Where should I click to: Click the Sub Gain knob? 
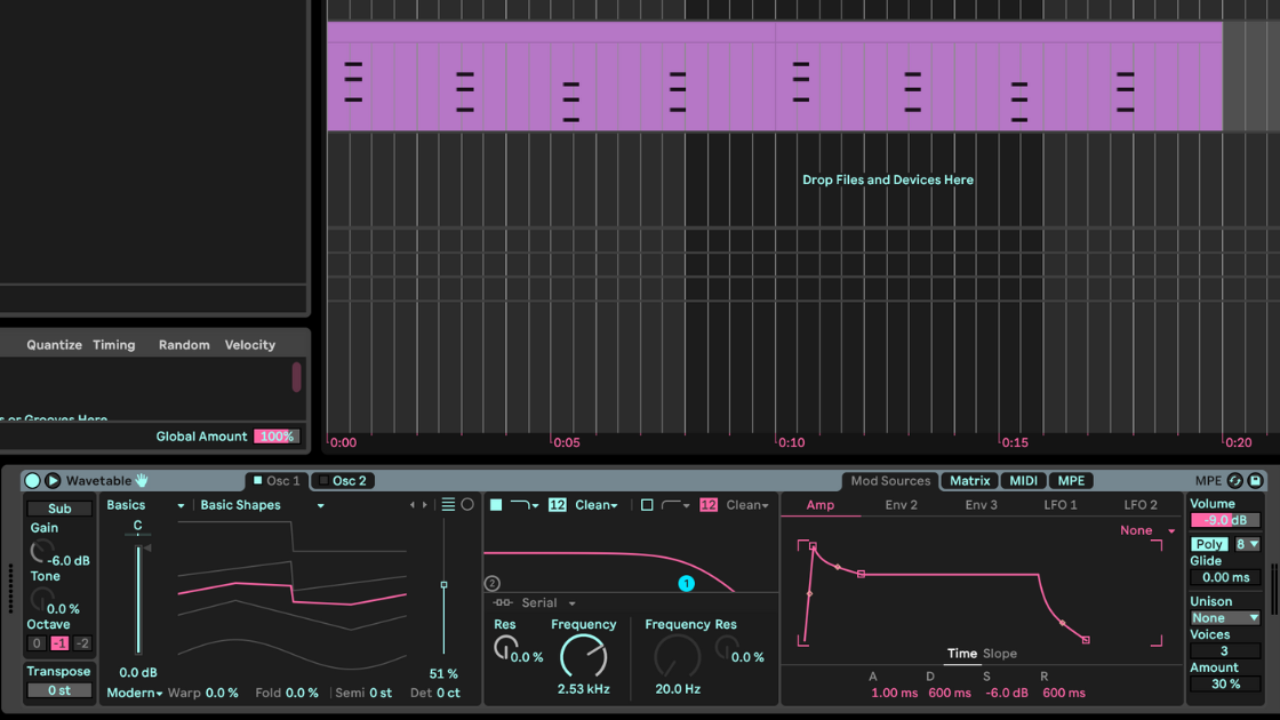[x=42, y=550]
